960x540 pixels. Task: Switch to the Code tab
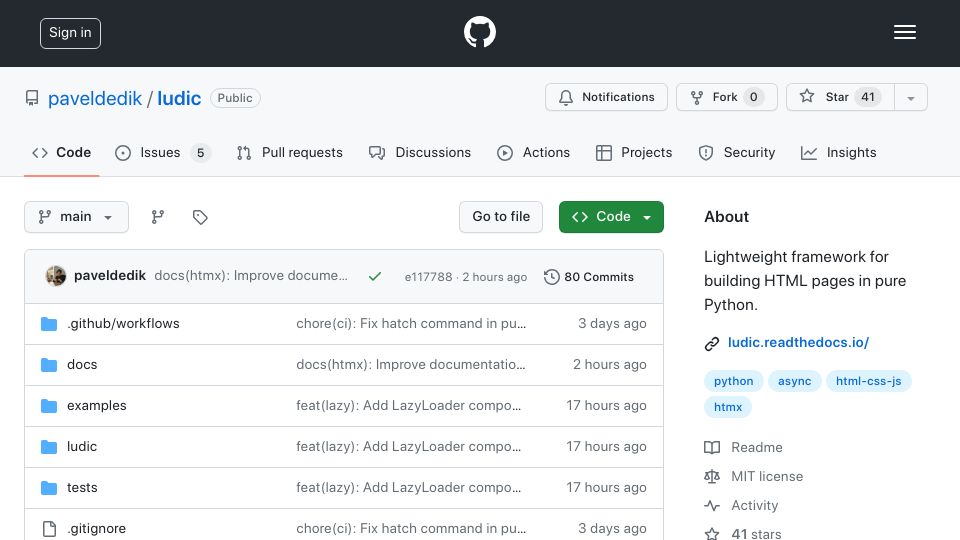[62, 152]
